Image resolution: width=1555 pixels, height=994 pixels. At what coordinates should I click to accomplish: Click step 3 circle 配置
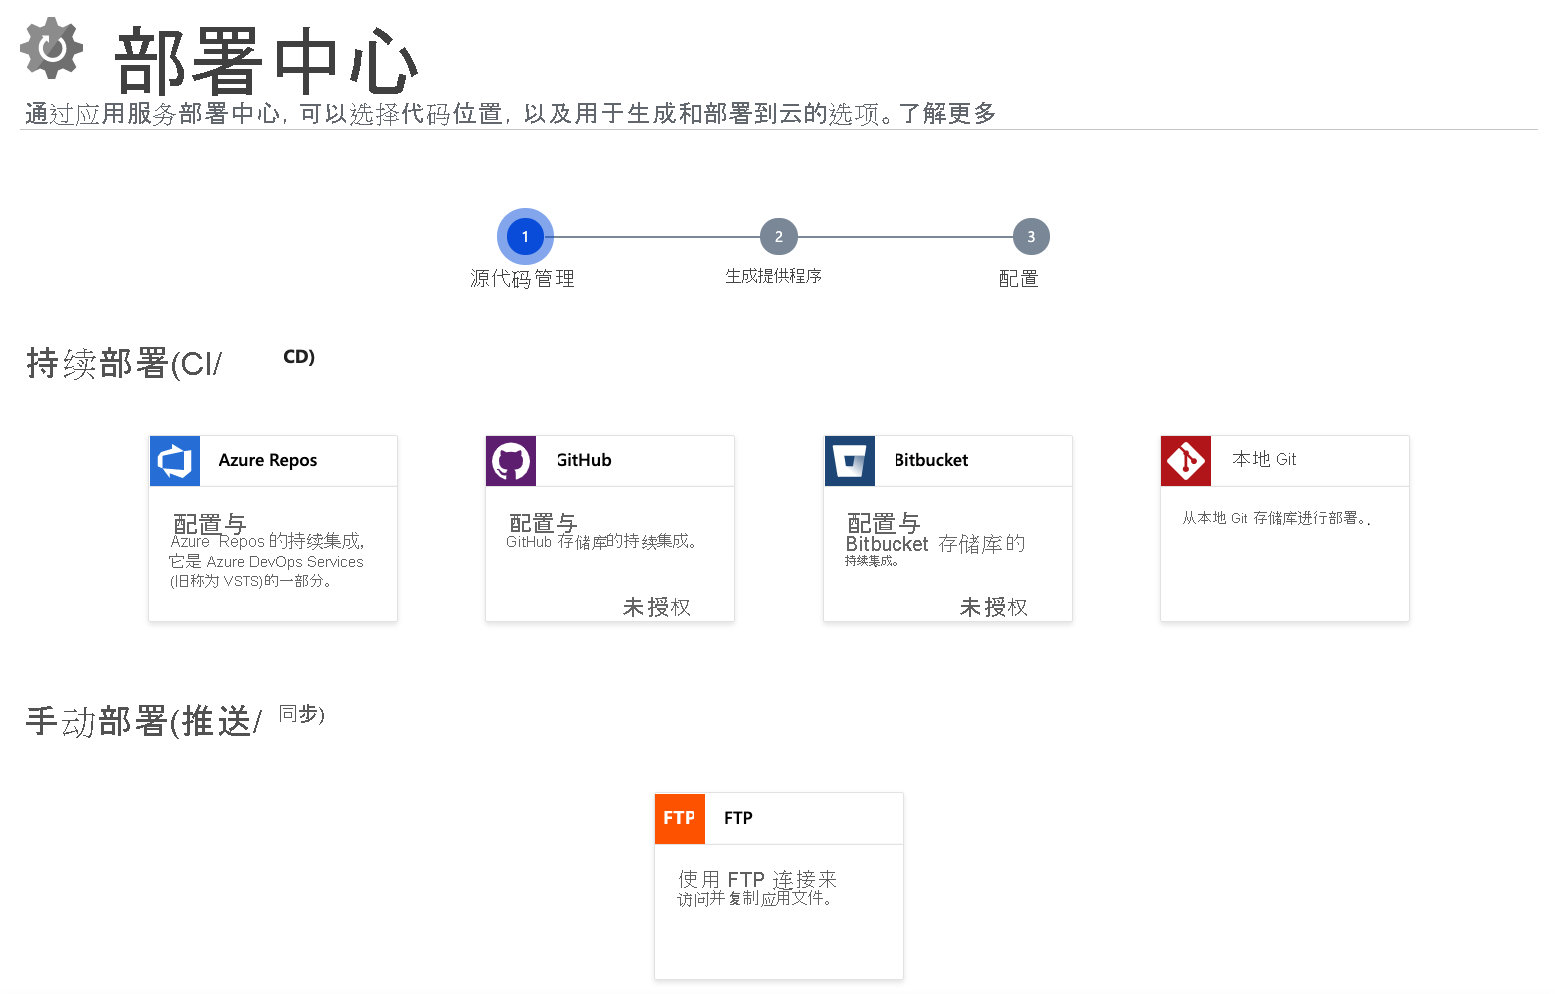coord(1031,236)
